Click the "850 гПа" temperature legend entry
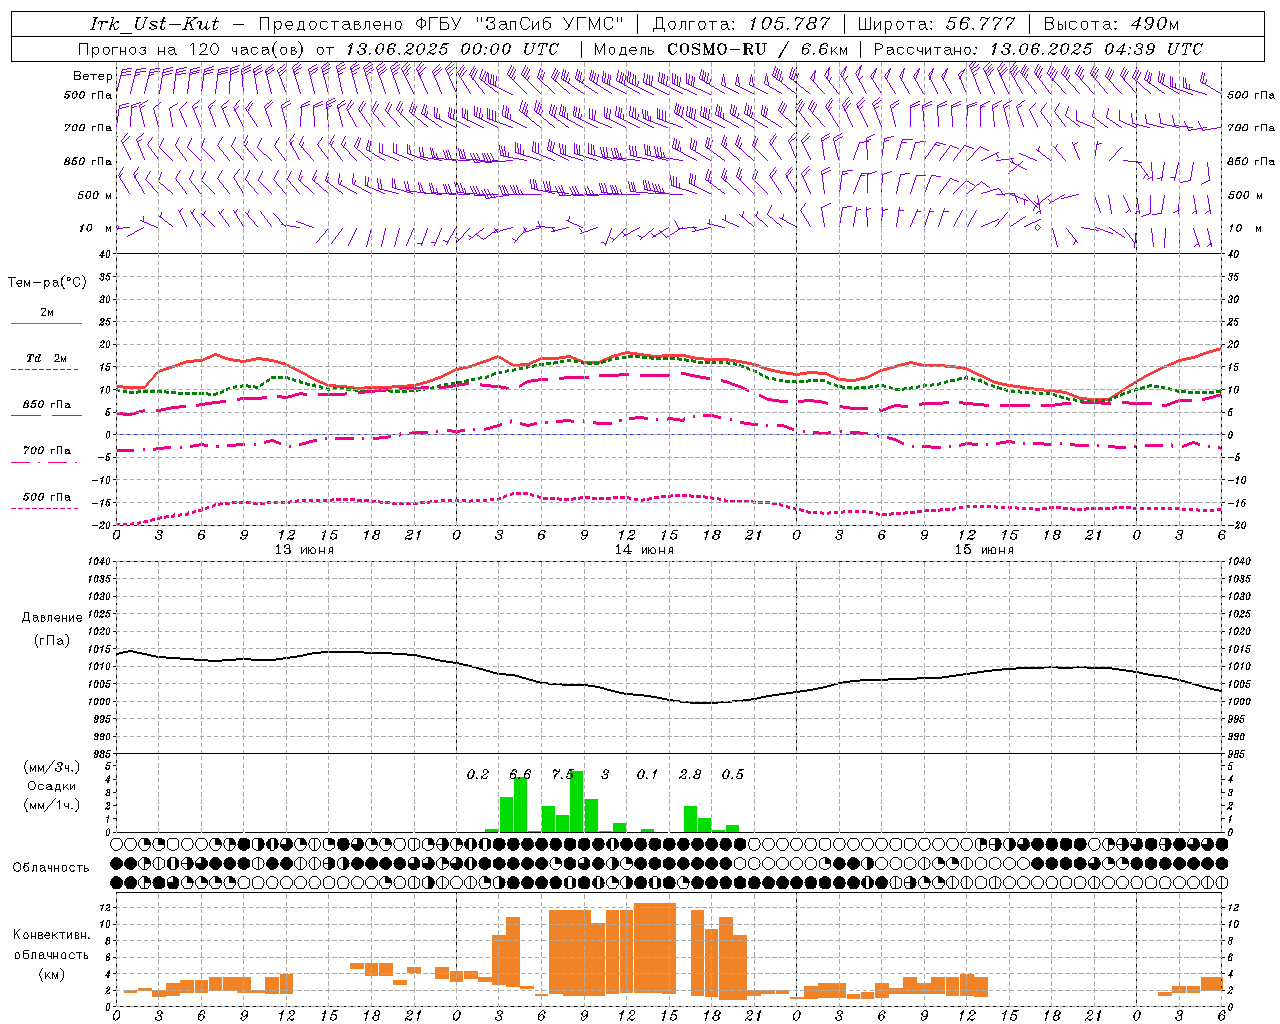Viewport: 1280px width, 1024px height. 47,404
